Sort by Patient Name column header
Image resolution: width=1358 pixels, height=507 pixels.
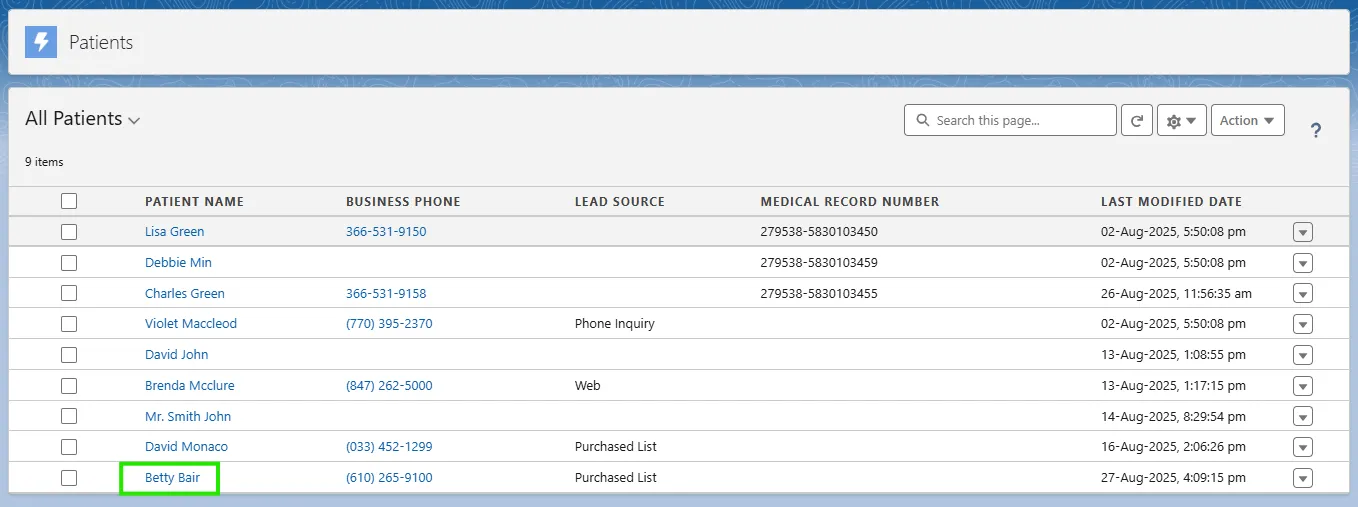point(194,201)
